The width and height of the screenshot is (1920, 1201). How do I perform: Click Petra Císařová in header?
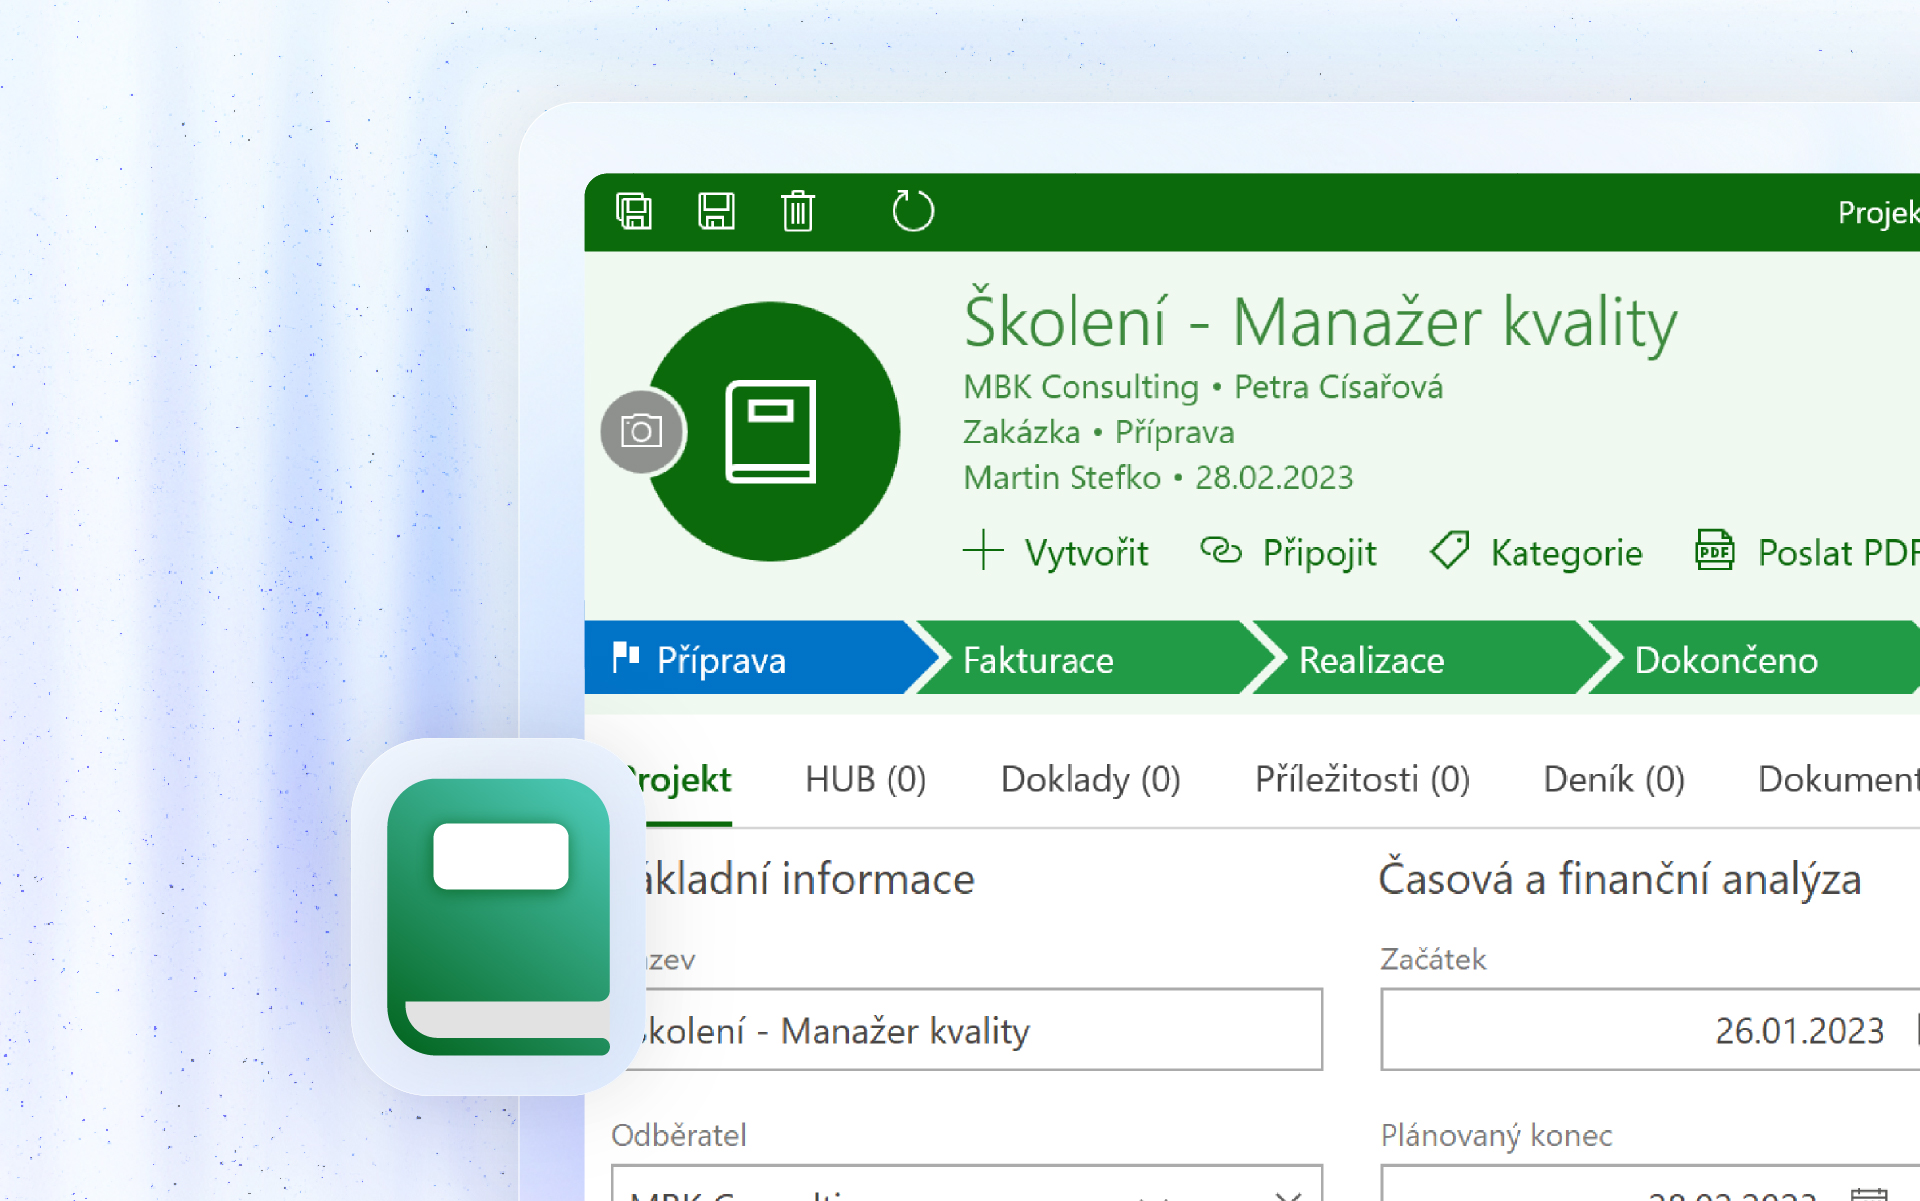tap(1338, 387)
